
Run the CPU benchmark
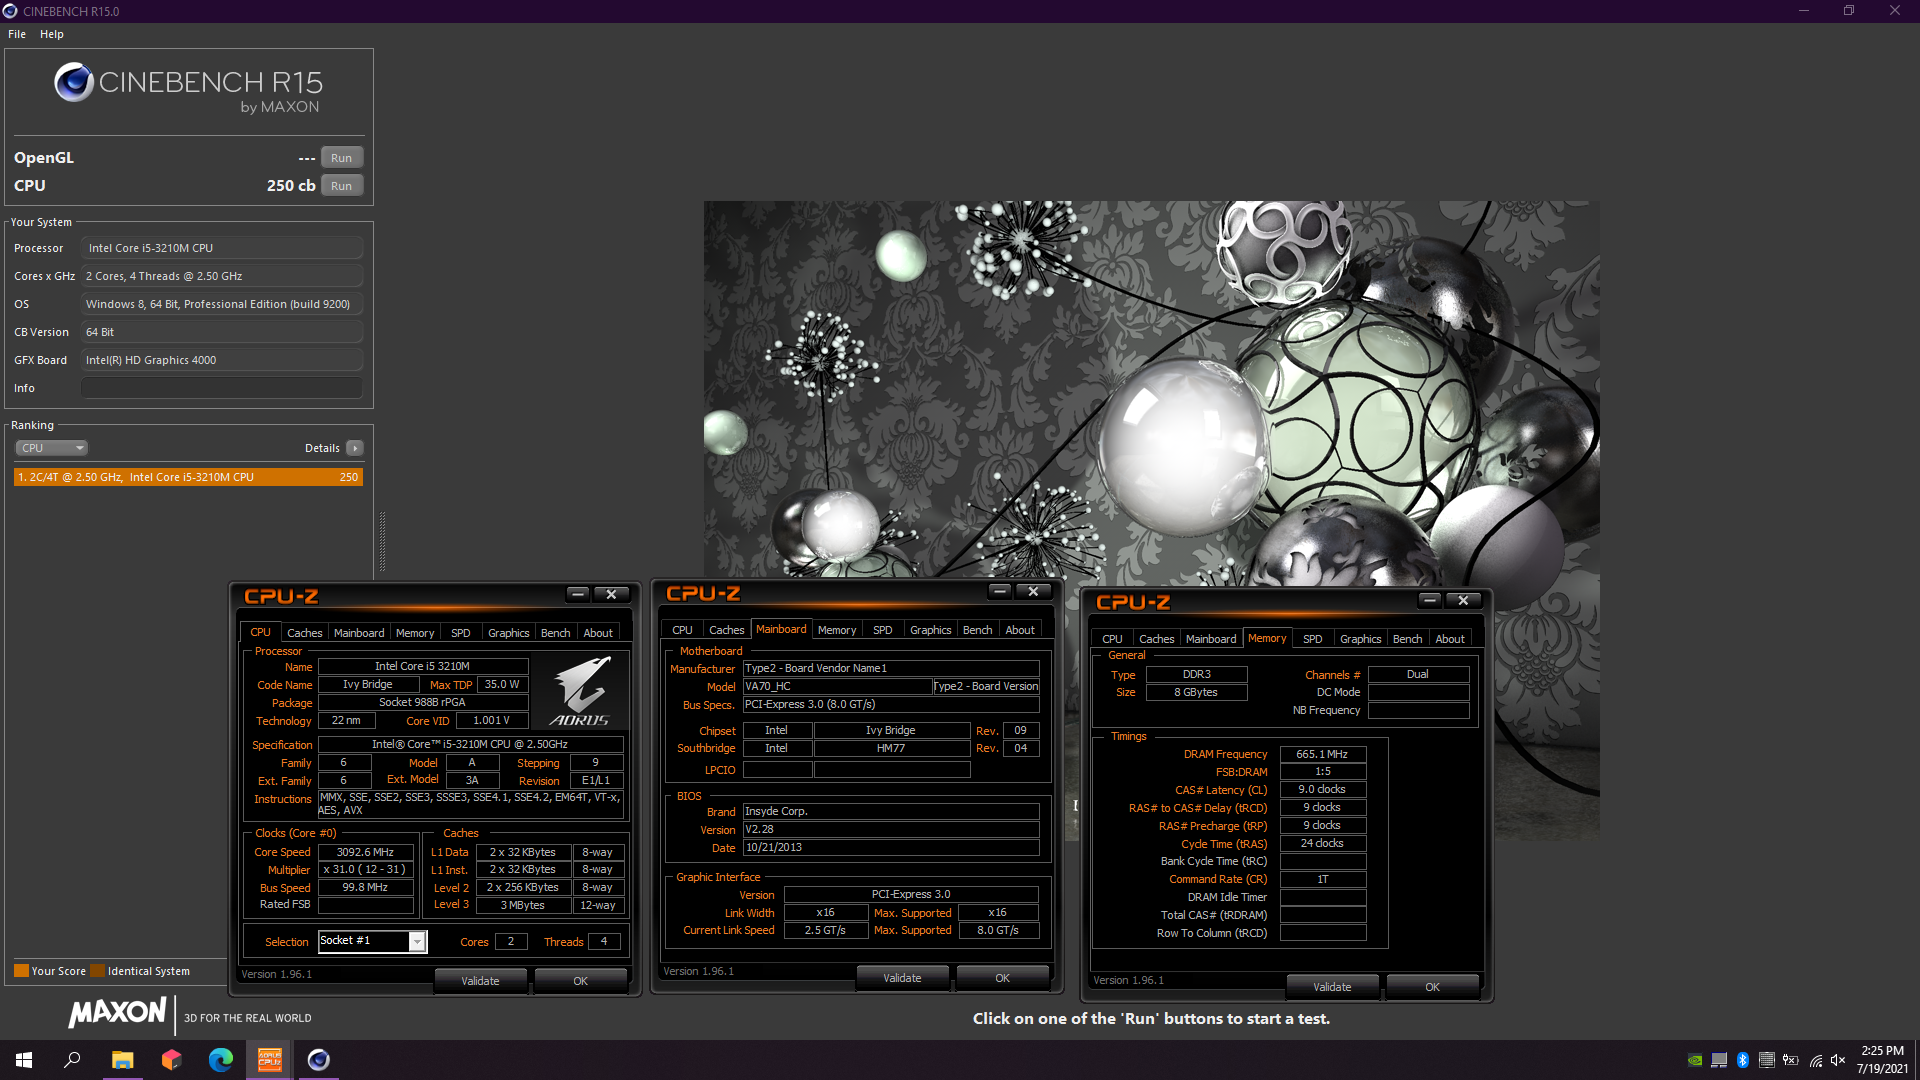[341, 186]
